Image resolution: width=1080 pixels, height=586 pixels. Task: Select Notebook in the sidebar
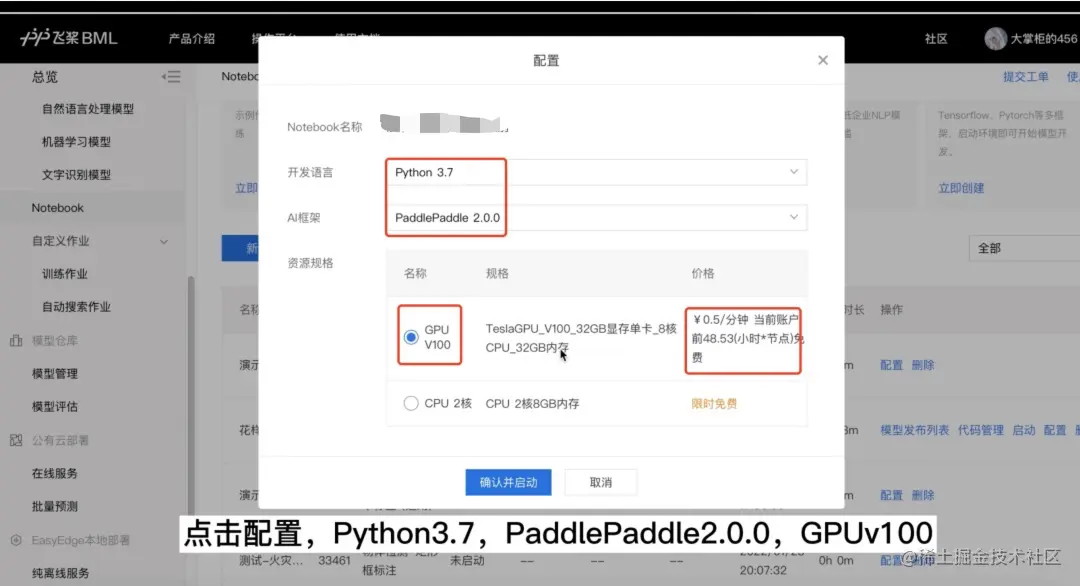[57, 208]
